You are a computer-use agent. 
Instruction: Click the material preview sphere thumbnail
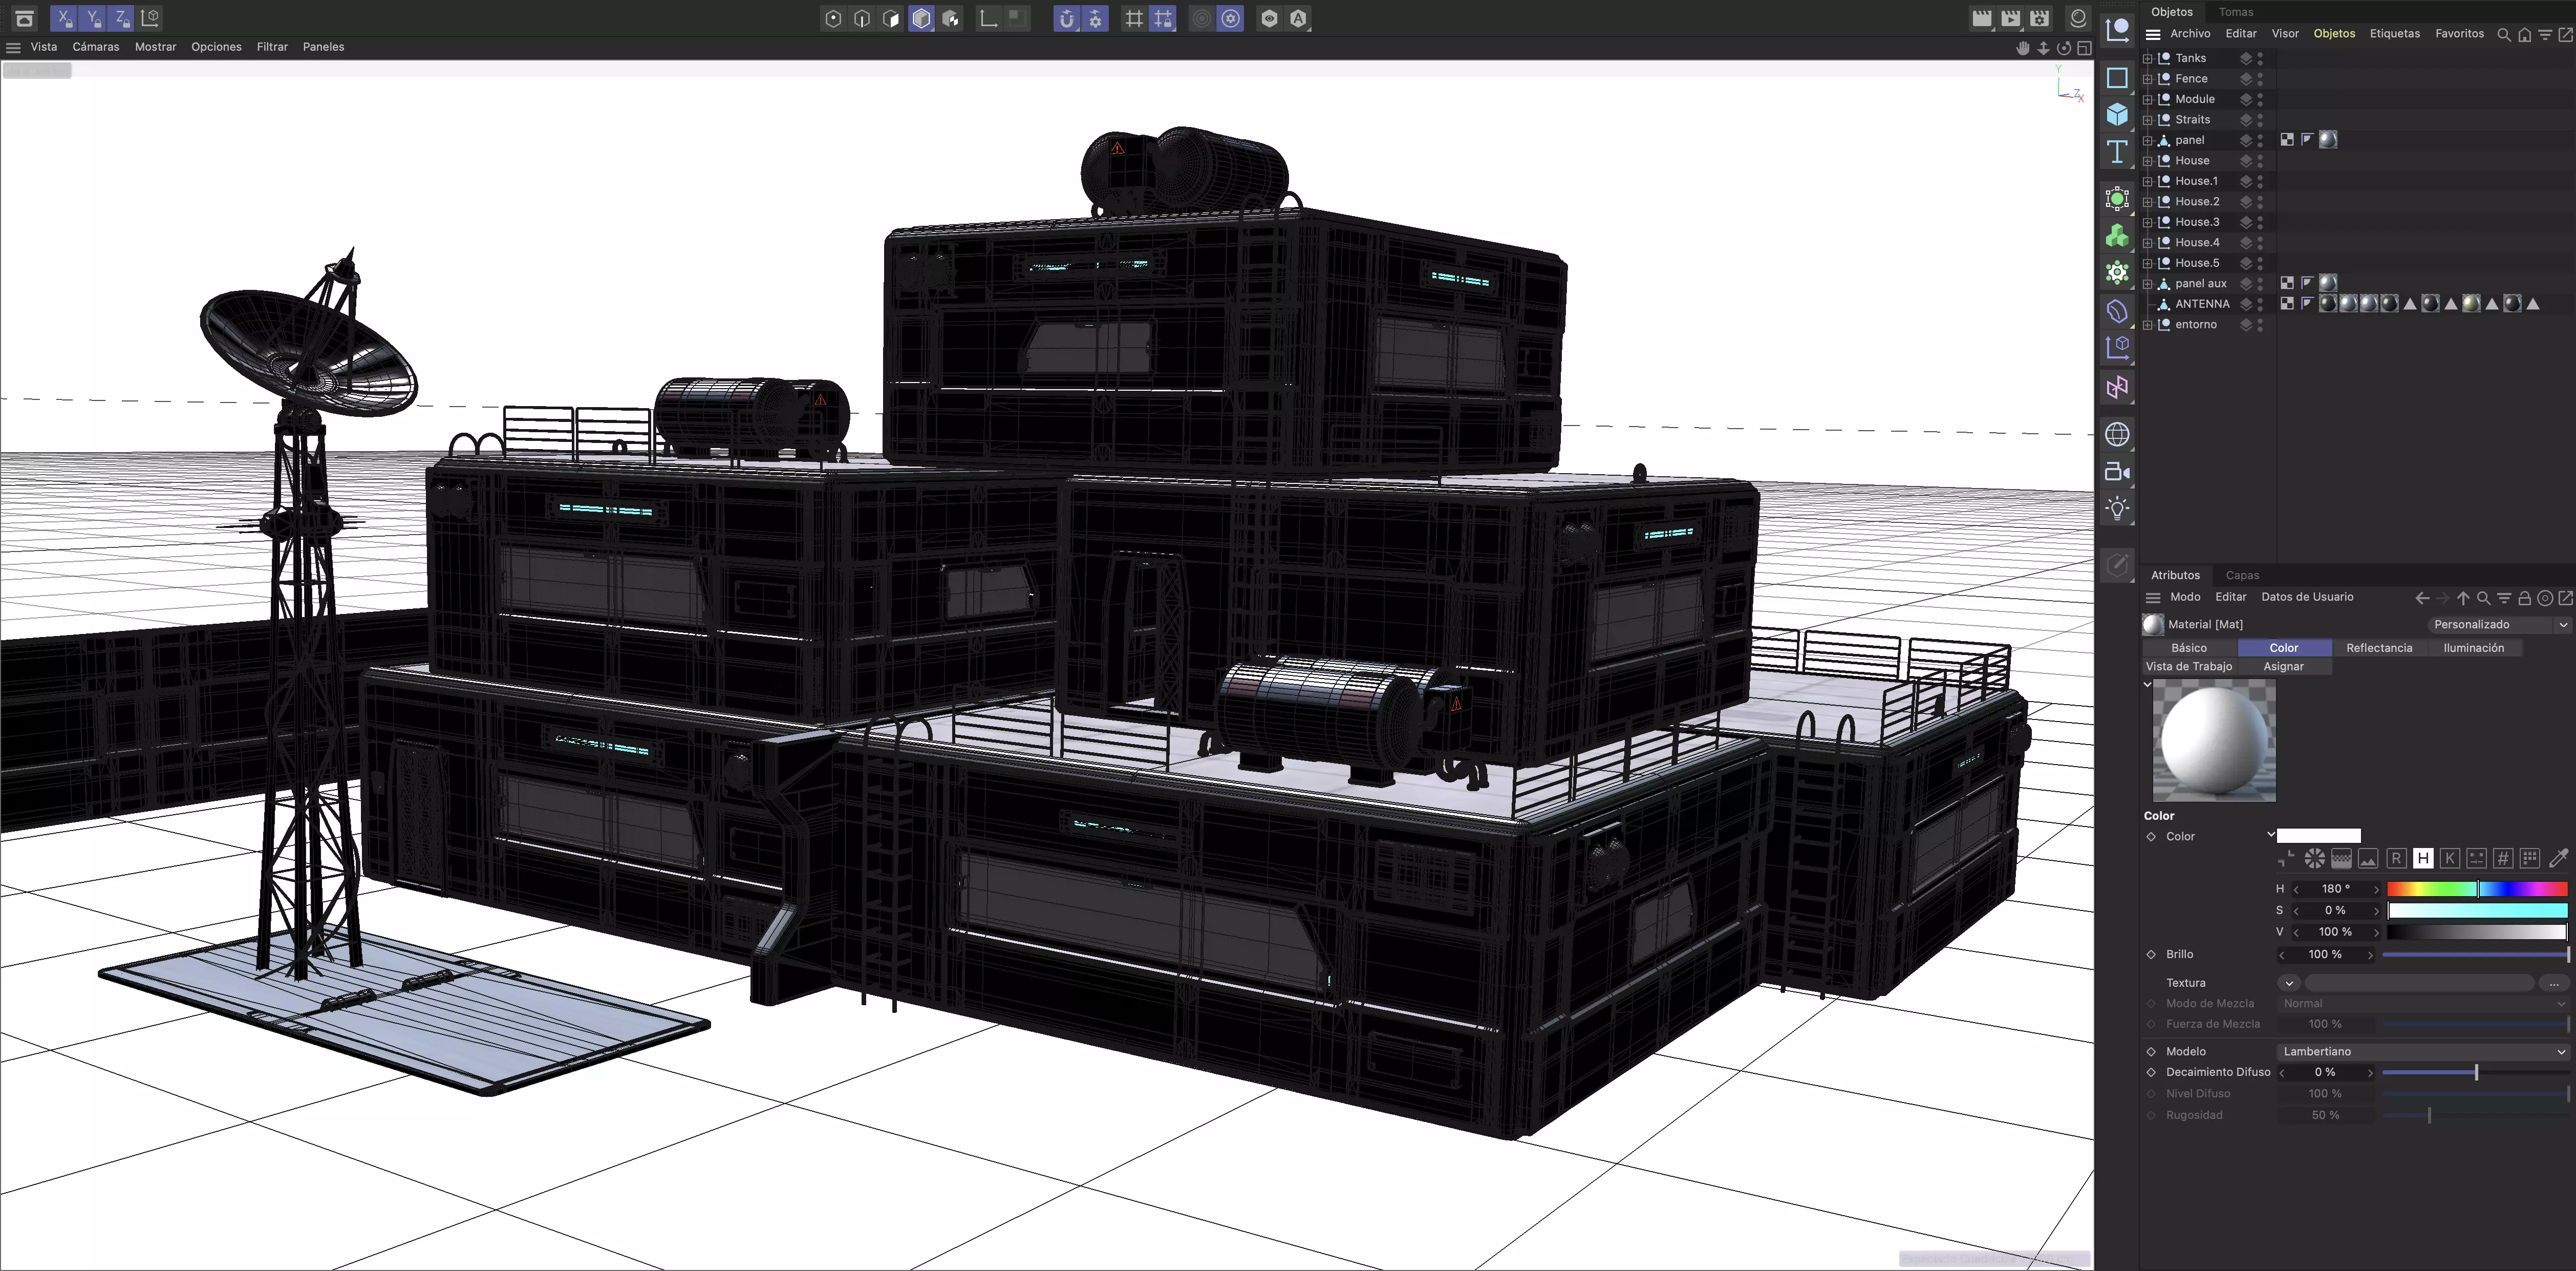2214,740
